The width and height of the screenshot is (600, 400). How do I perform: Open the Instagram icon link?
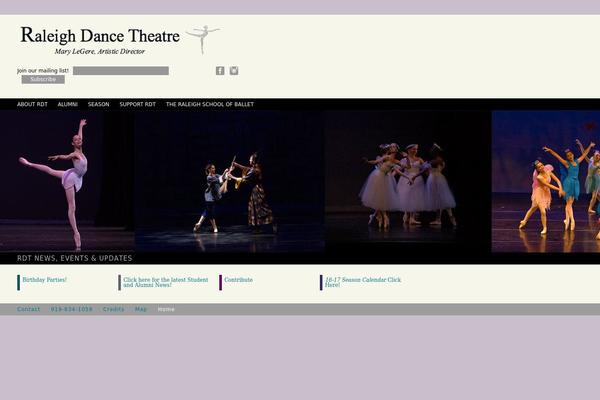[234, 70]
